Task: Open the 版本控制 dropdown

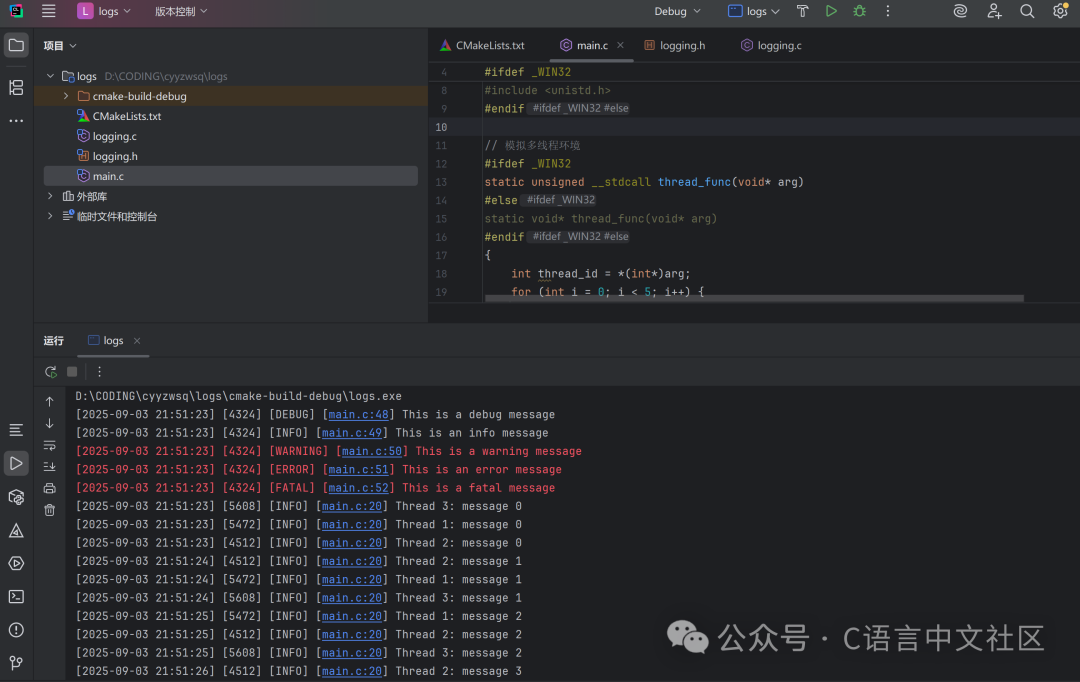Action: pyautogui.click(x=180, y=11)
